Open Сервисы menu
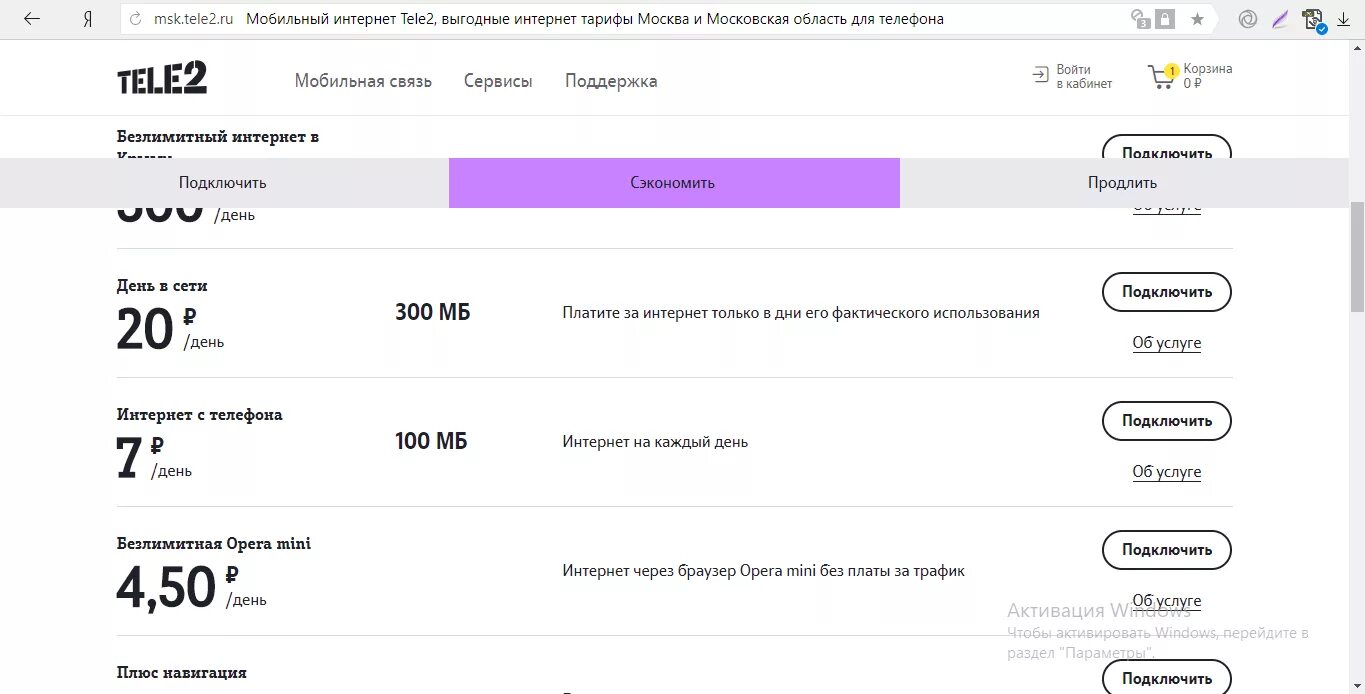The image size is (1365, 694). [x=498, y=81]
